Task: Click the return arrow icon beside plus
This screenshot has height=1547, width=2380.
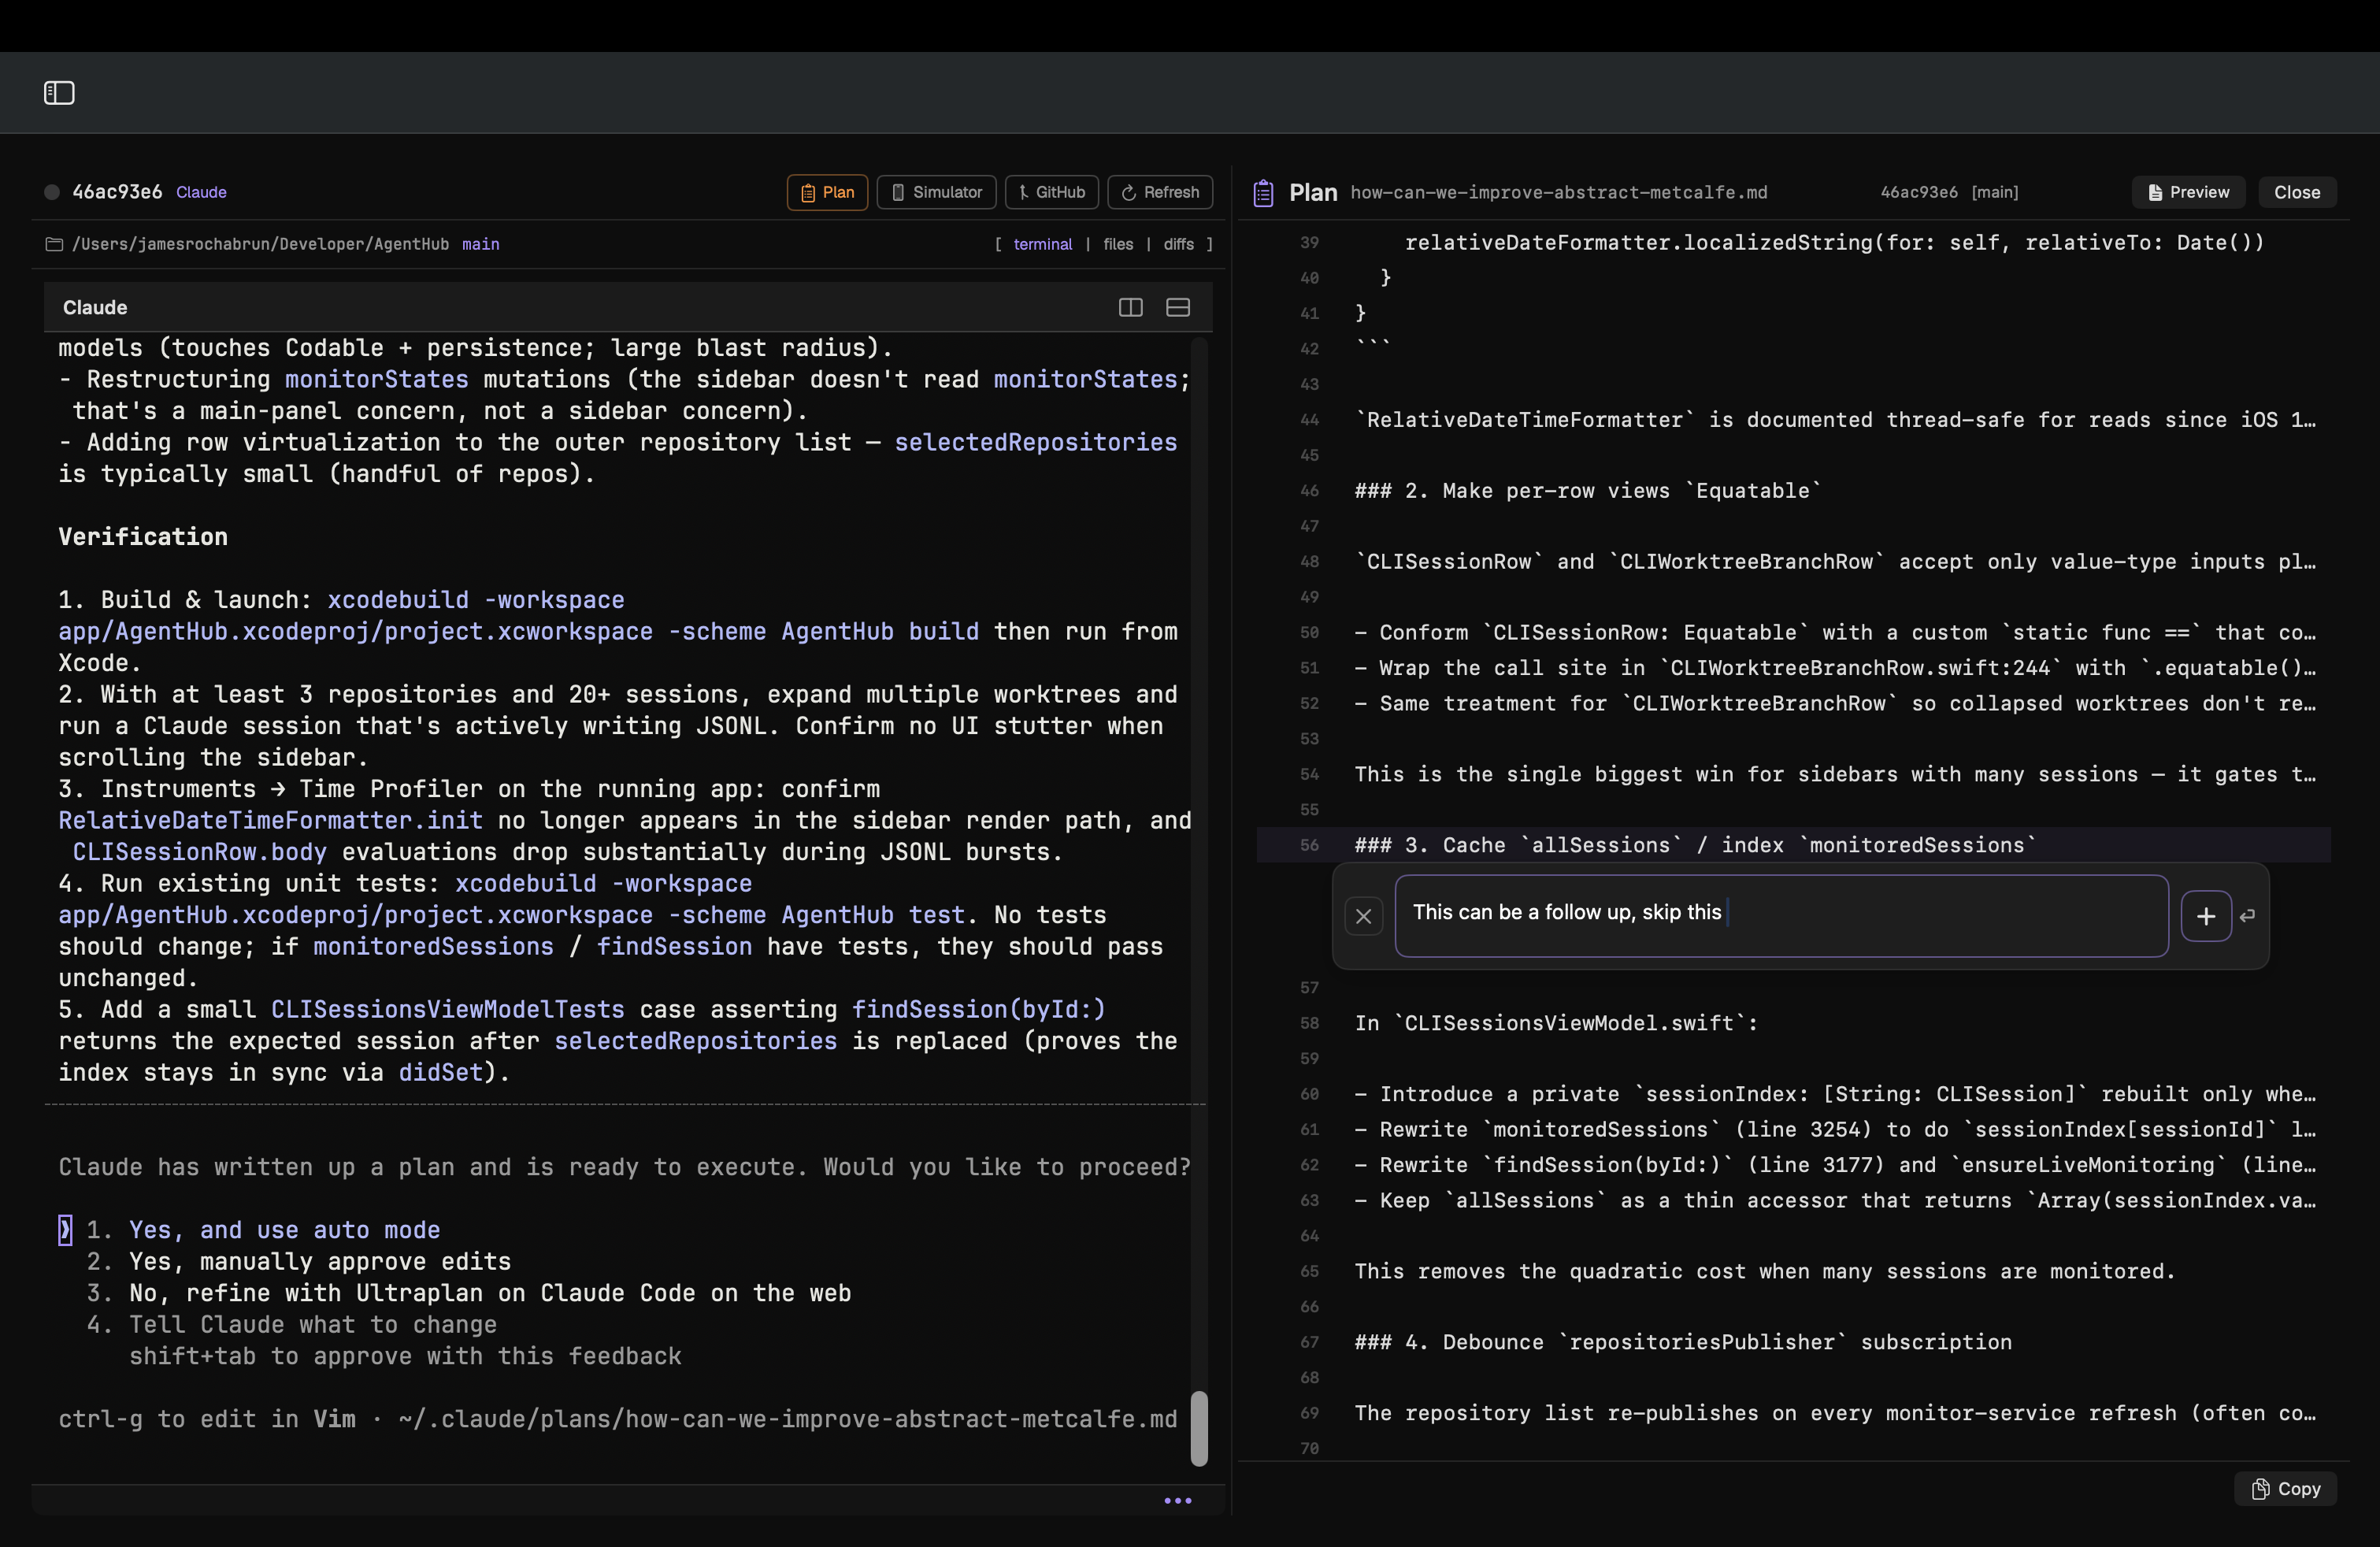Action: (2247, 916)
